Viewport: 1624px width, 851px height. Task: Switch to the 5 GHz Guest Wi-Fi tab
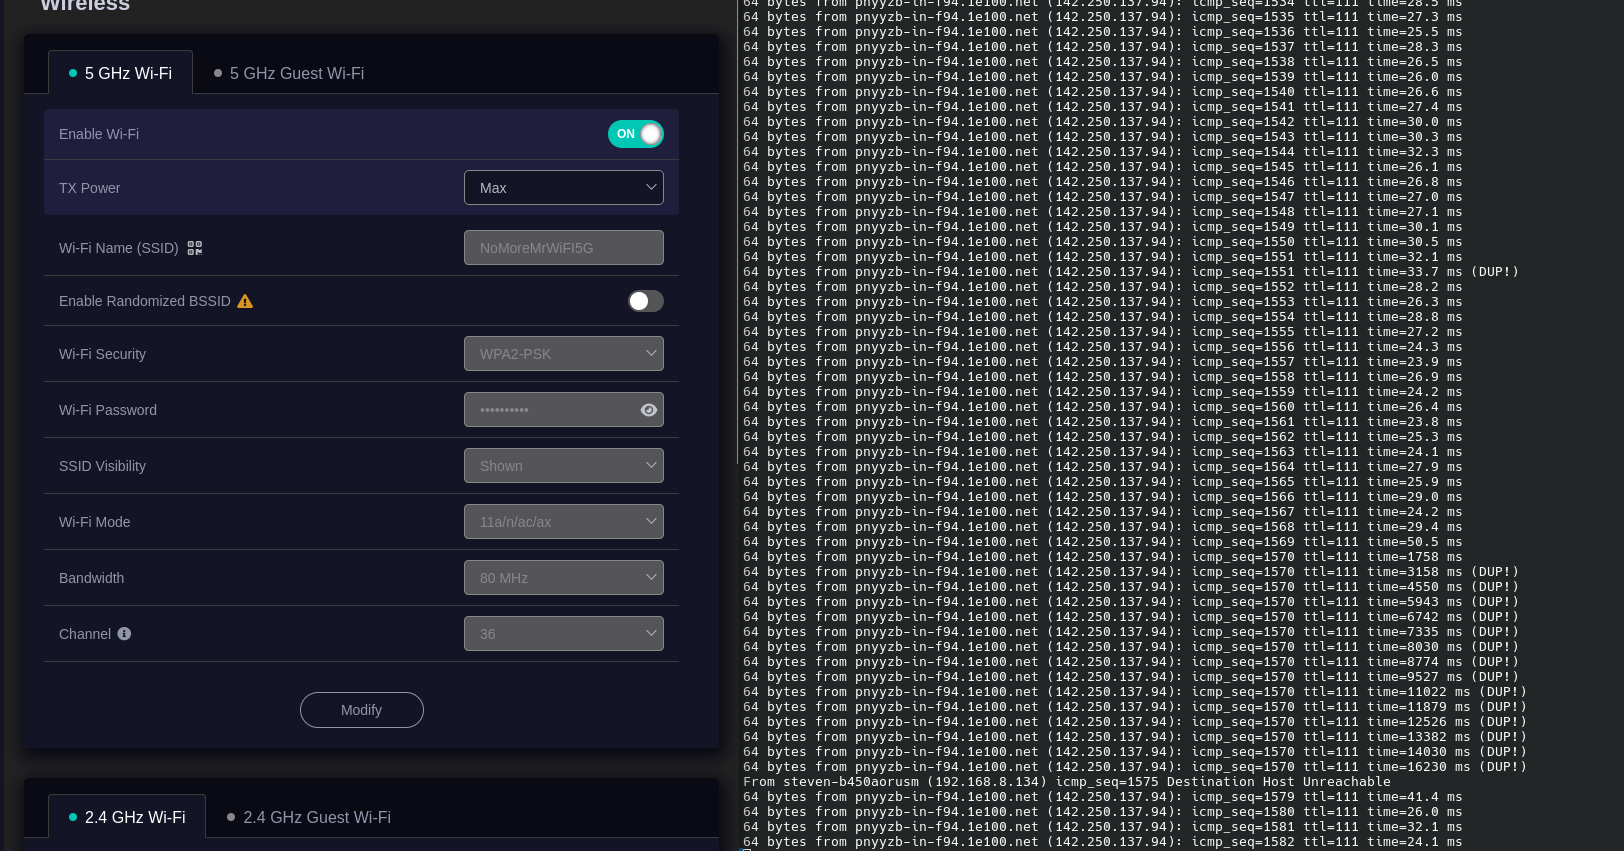pos(289,74)
